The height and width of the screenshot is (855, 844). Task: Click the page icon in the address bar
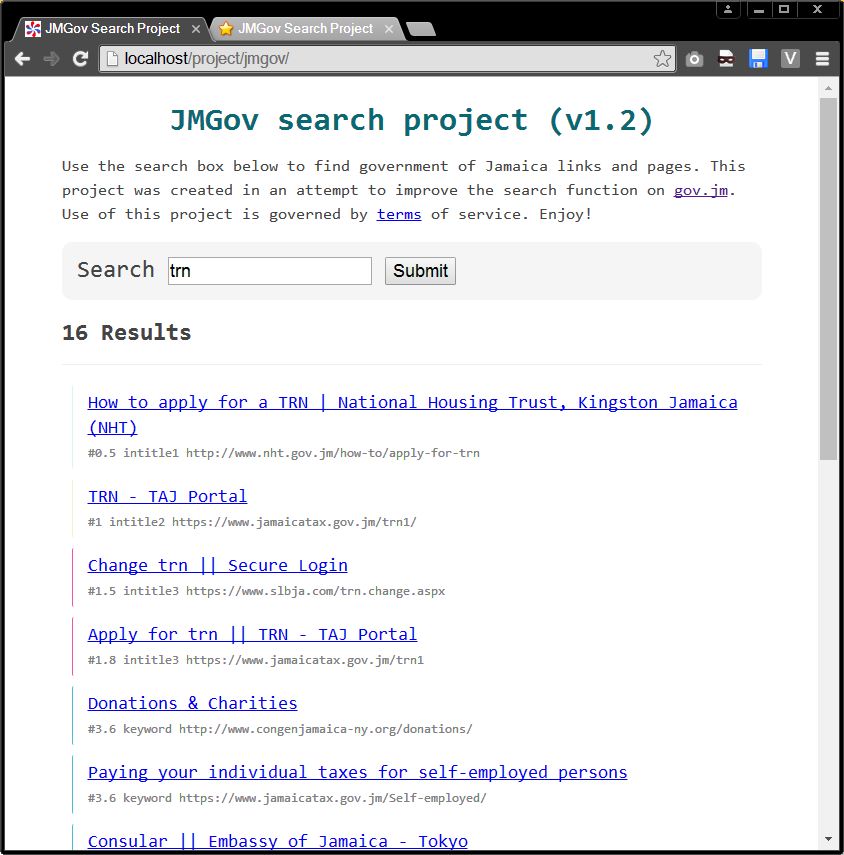(112, 58)
